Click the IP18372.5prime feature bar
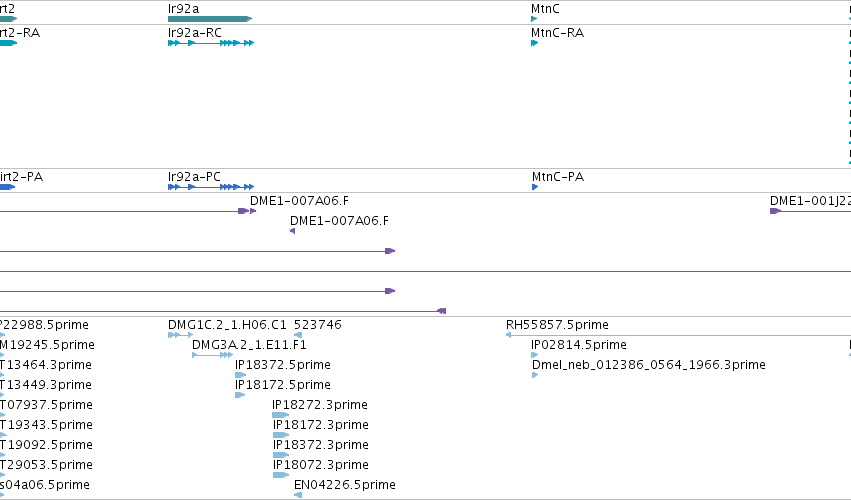 (x=240, y=375)
